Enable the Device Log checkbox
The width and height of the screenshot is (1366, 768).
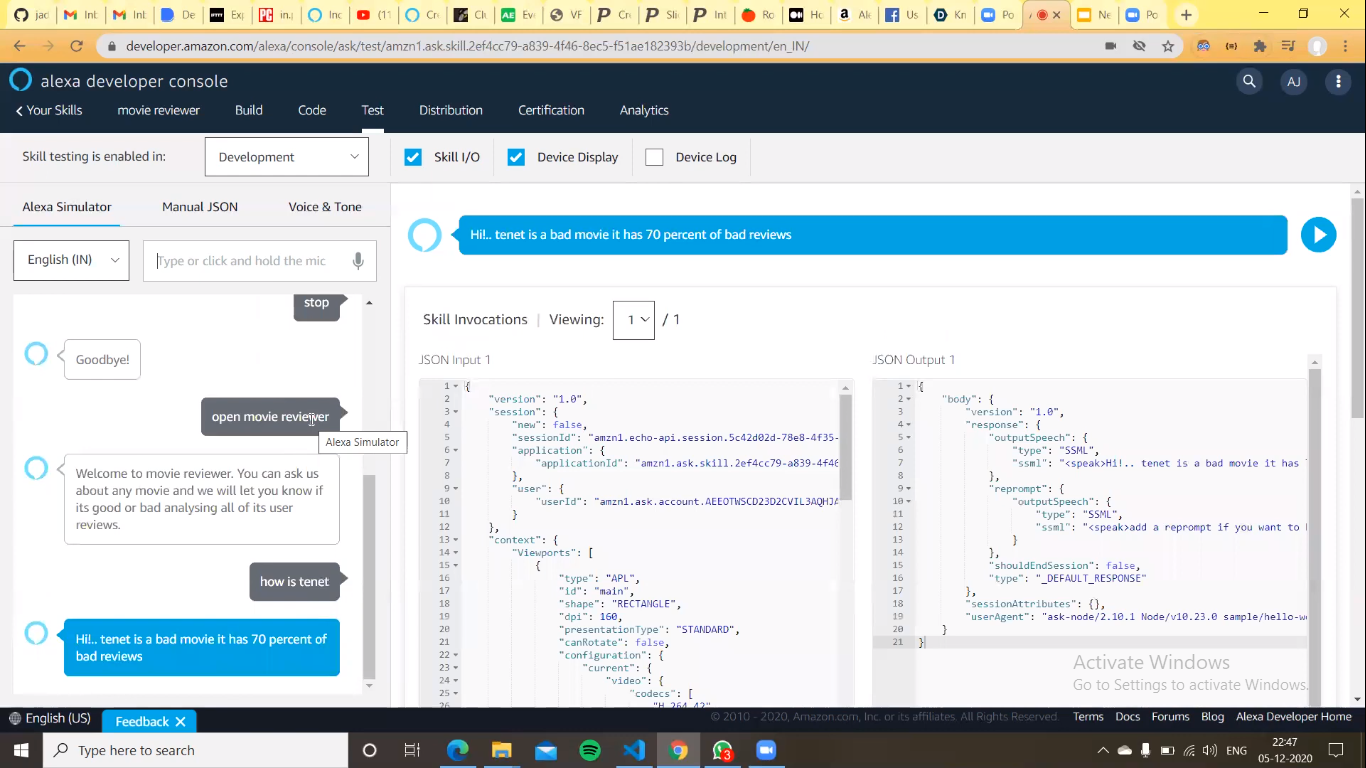point(654,157)
